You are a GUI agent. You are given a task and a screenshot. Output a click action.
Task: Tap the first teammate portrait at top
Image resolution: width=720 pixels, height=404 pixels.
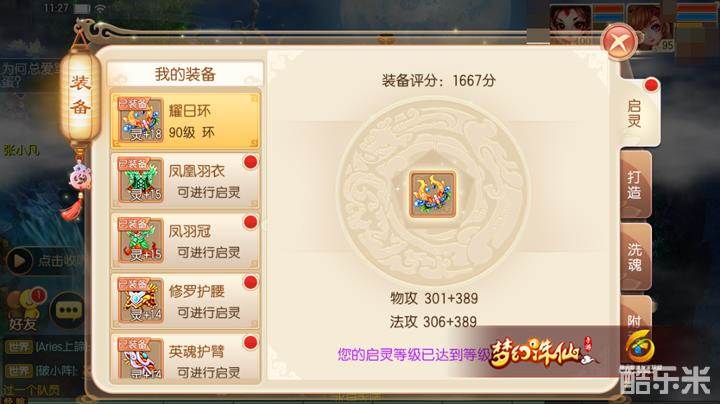[x=571, y=25]
